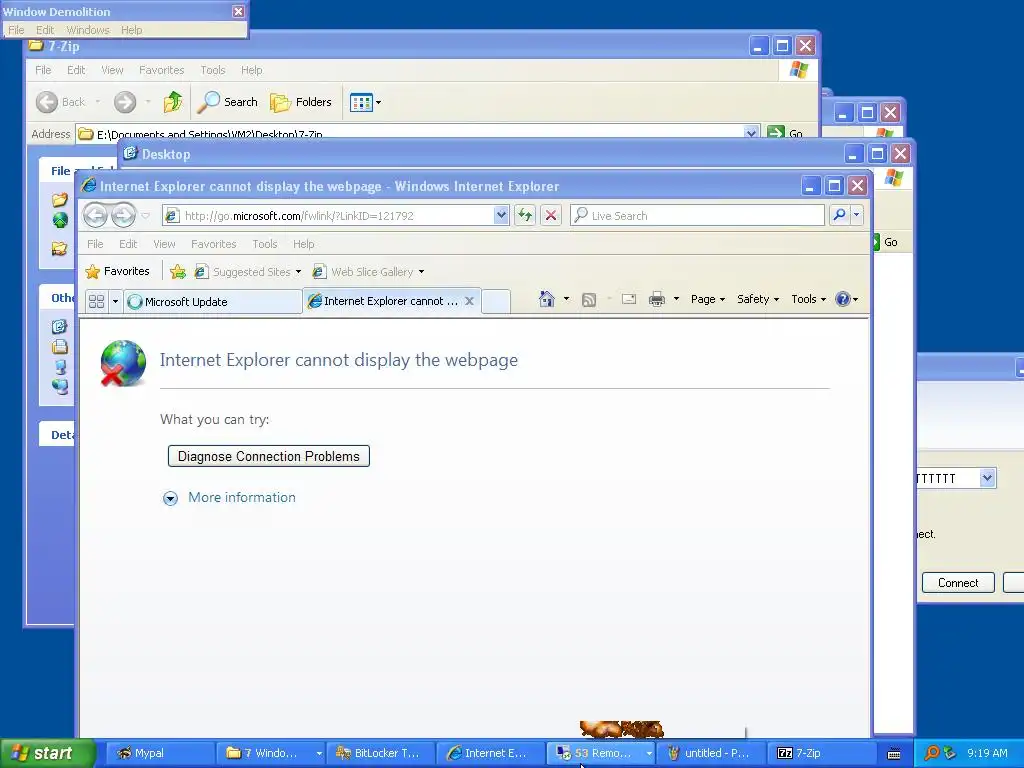Click the Up folder icon in 7-Zip window
The width and height of the screenshot is (1024, 768).
click(173, 102)
